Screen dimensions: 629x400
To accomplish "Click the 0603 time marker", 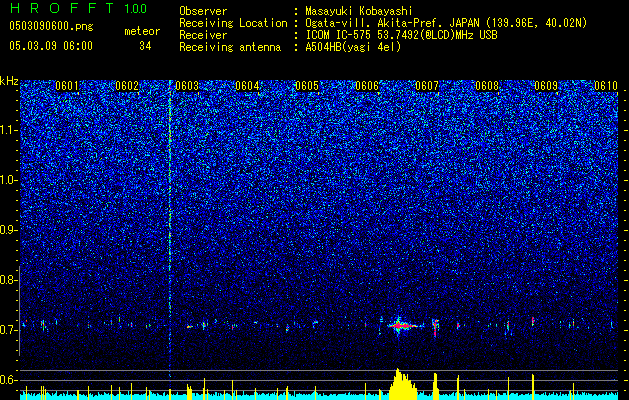I will (x=187, y=86).
